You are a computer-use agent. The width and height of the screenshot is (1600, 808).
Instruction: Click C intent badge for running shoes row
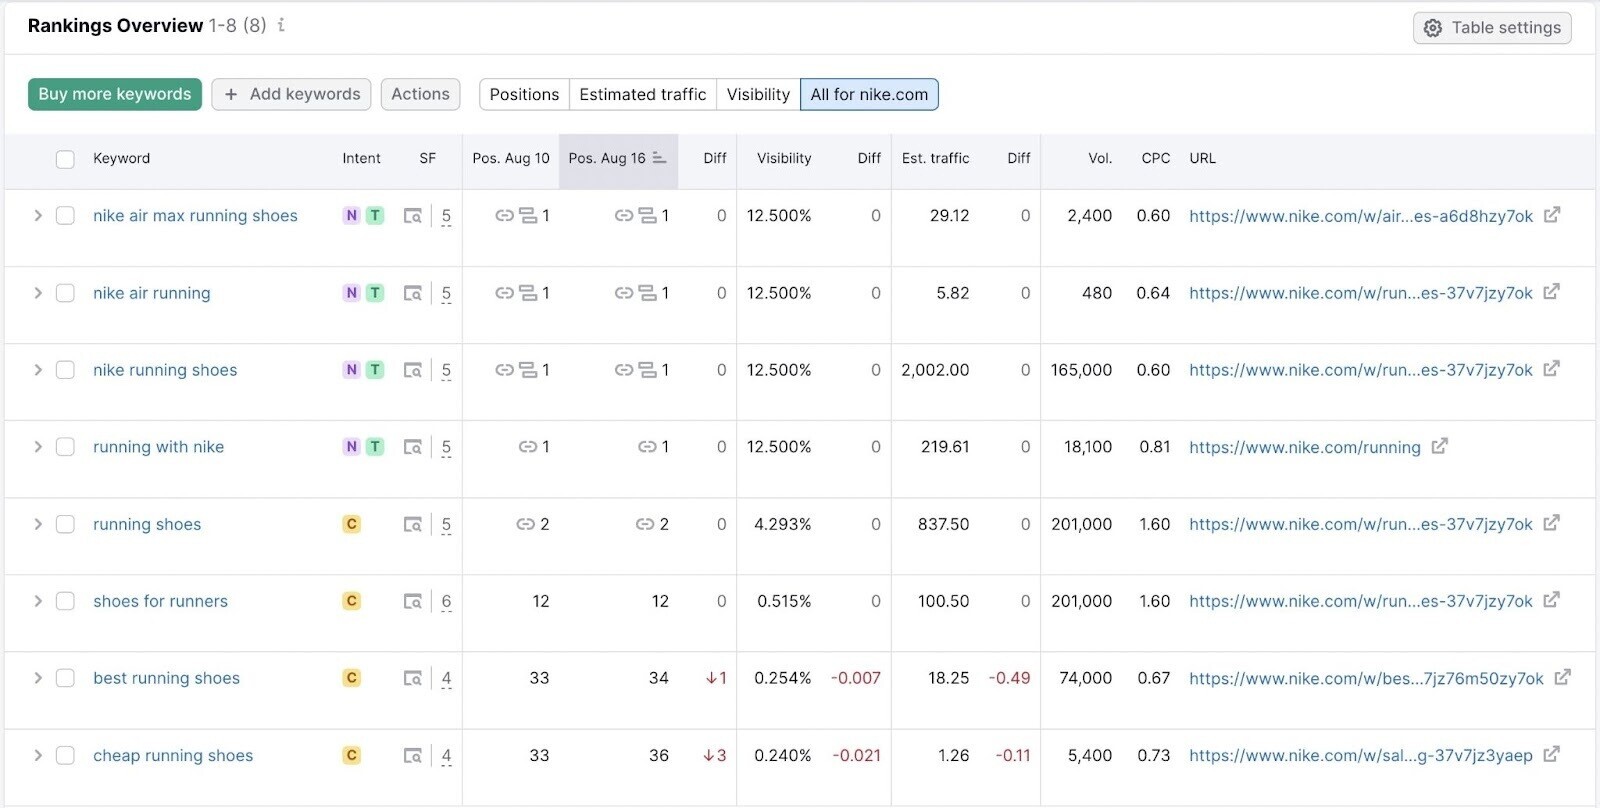click(x=351, y=524)
